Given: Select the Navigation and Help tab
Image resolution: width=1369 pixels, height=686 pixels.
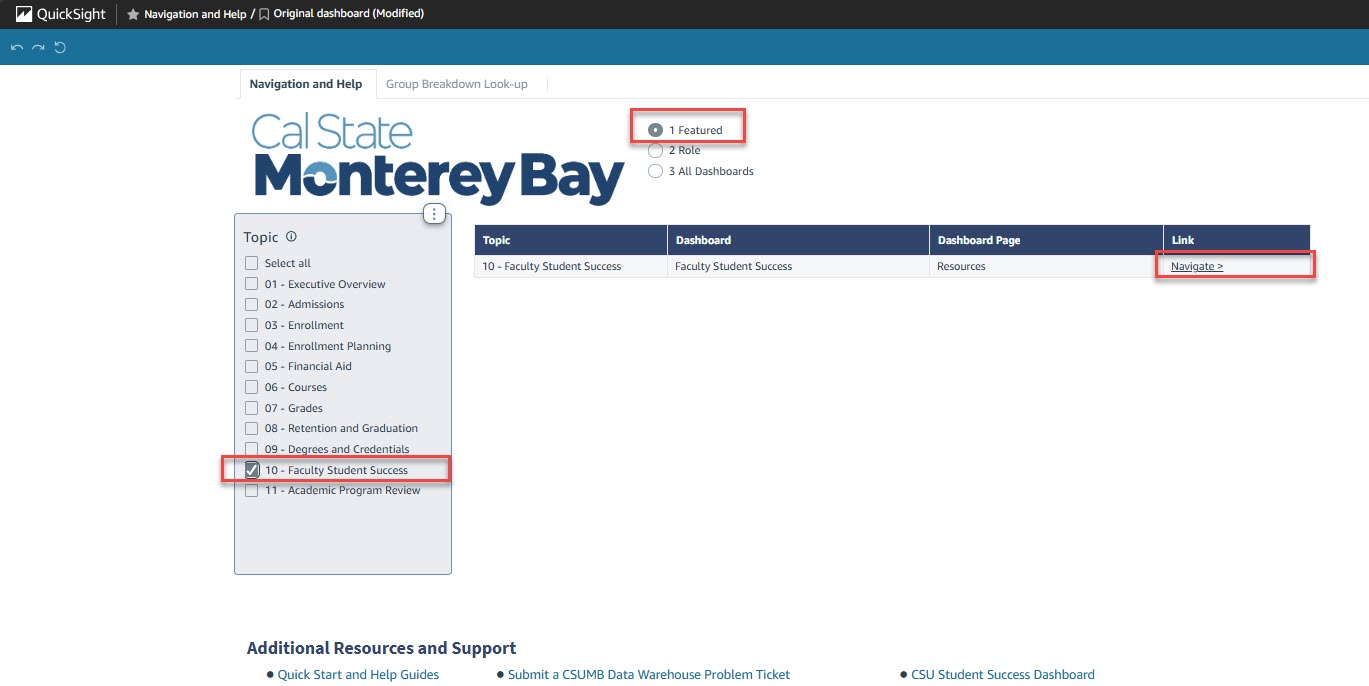Looking at the screenshot, I should (306, 84).
